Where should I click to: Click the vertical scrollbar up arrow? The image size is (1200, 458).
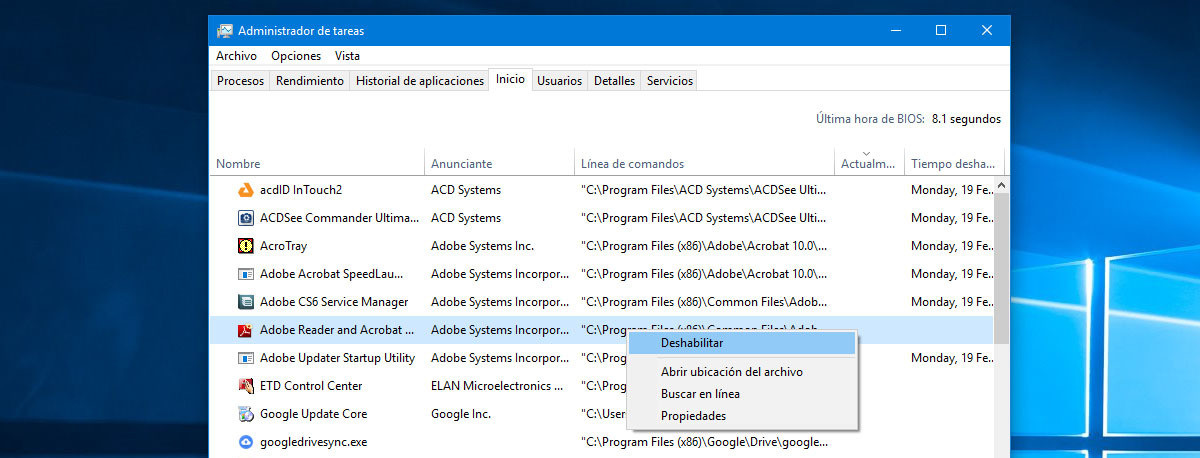pos(1002,185)
